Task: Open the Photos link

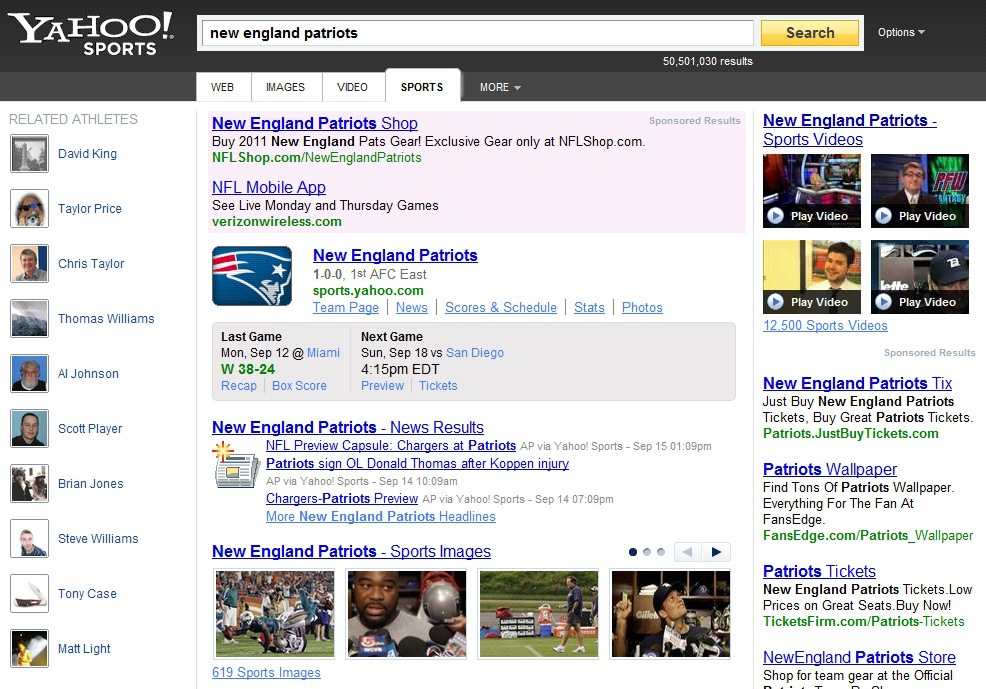Action: (x=642, y=307)
